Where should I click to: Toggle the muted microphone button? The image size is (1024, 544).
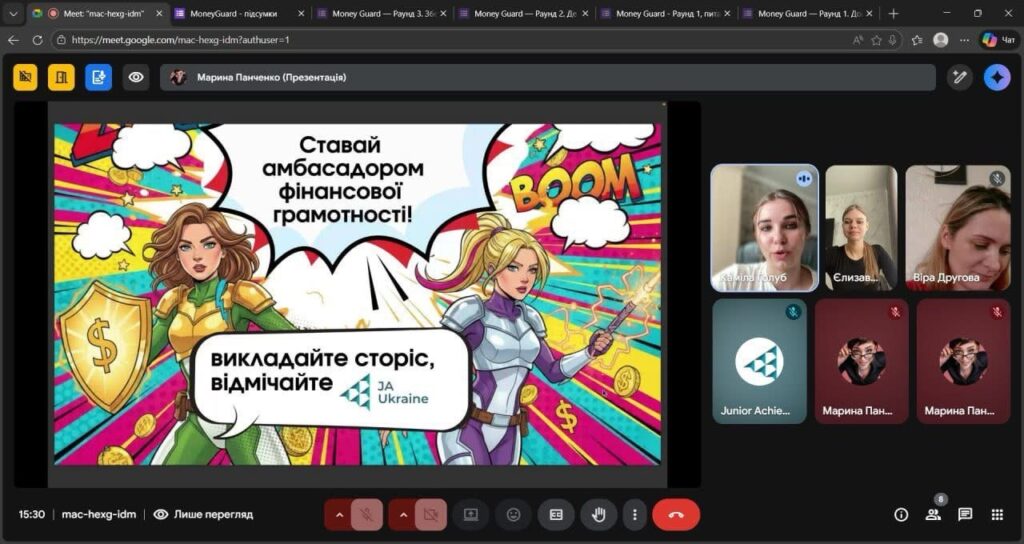367,514
